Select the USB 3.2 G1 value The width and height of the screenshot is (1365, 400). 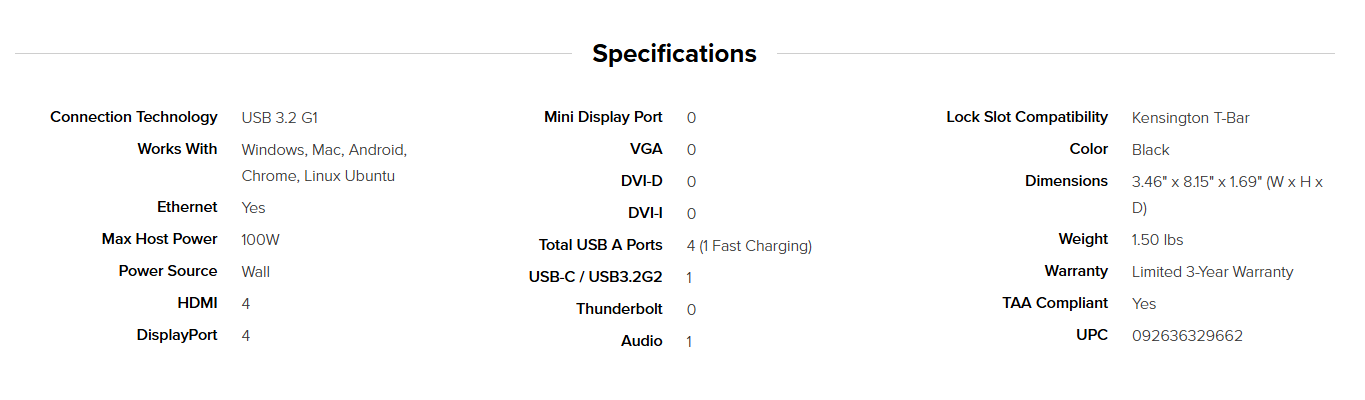click(279, 118)
